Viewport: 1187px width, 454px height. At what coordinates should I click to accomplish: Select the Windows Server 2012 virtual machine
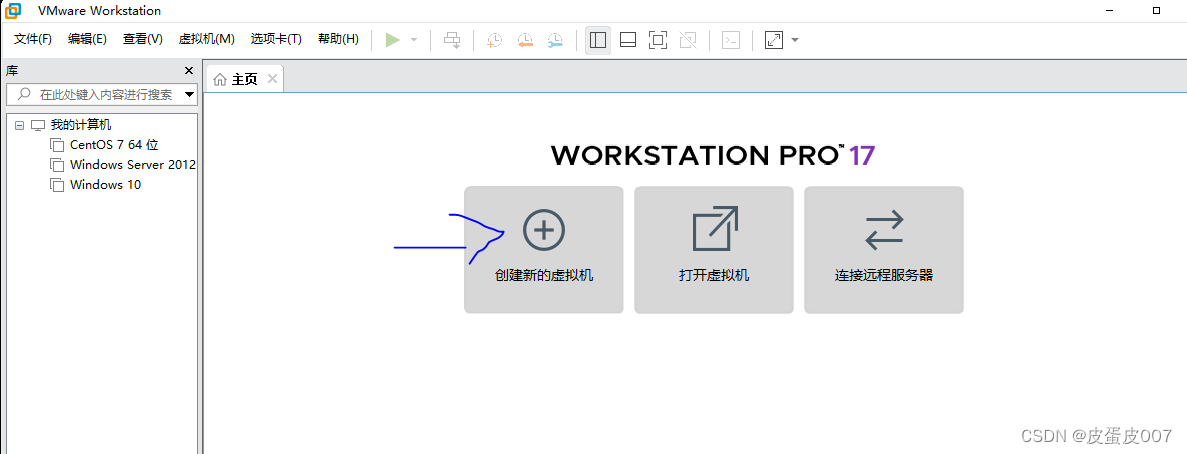coord(132,164)
